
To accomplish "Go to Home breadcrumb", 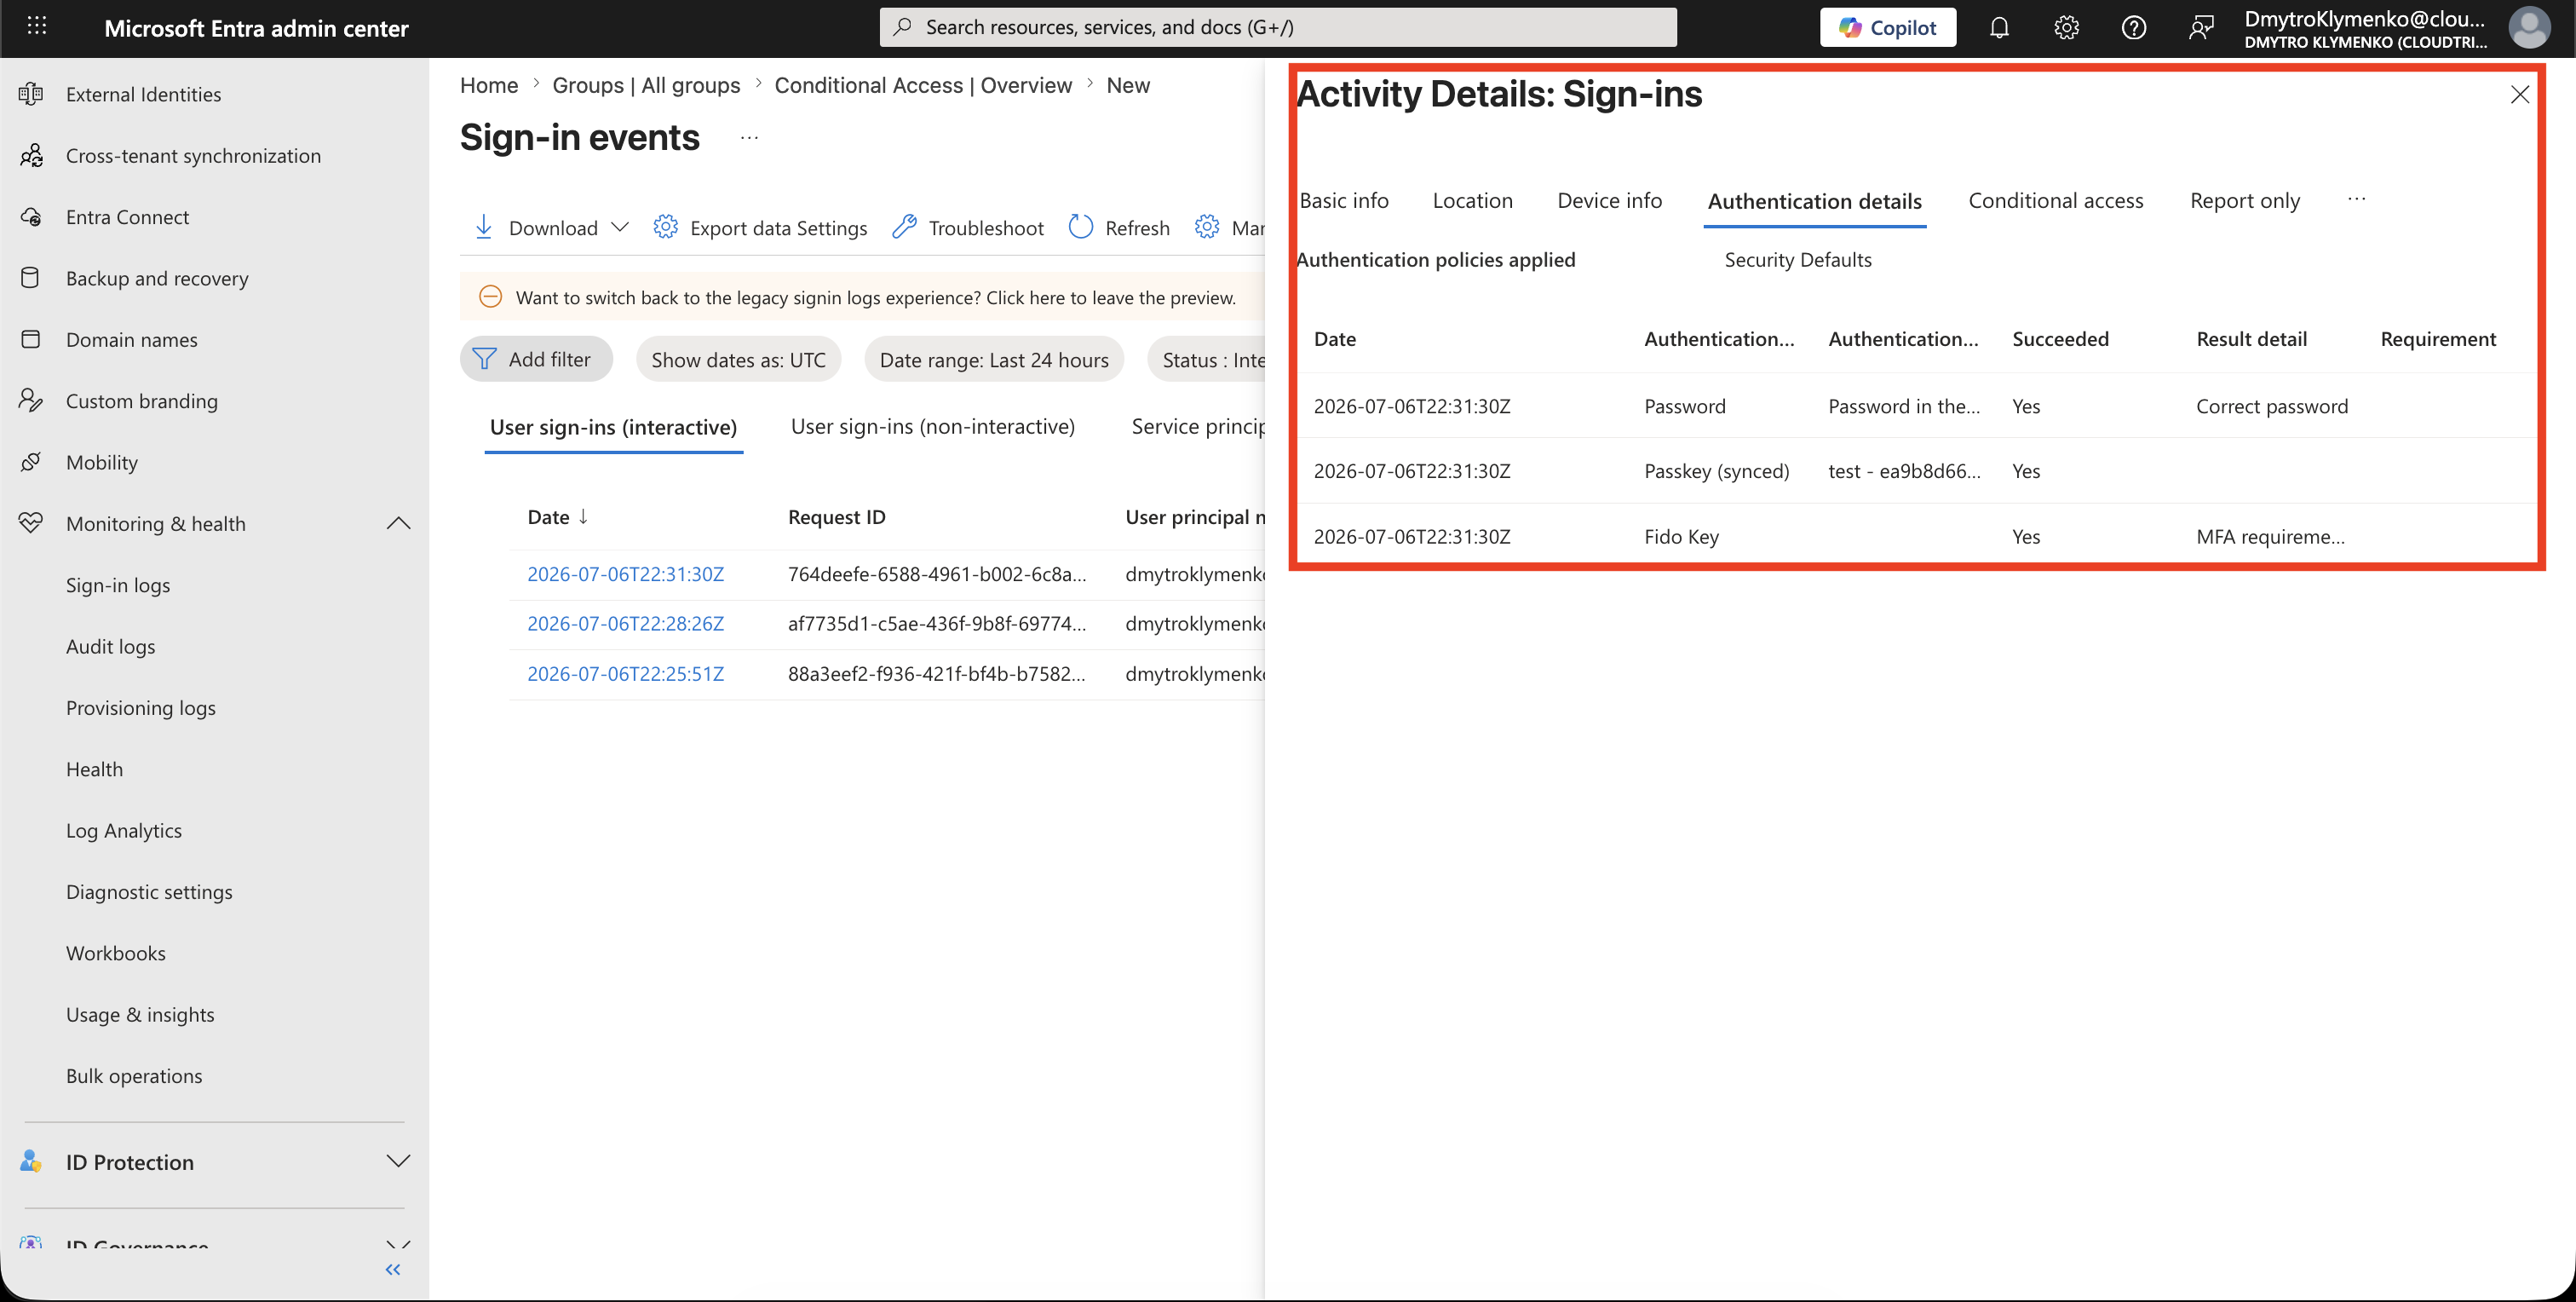I will tap(489, 85).
